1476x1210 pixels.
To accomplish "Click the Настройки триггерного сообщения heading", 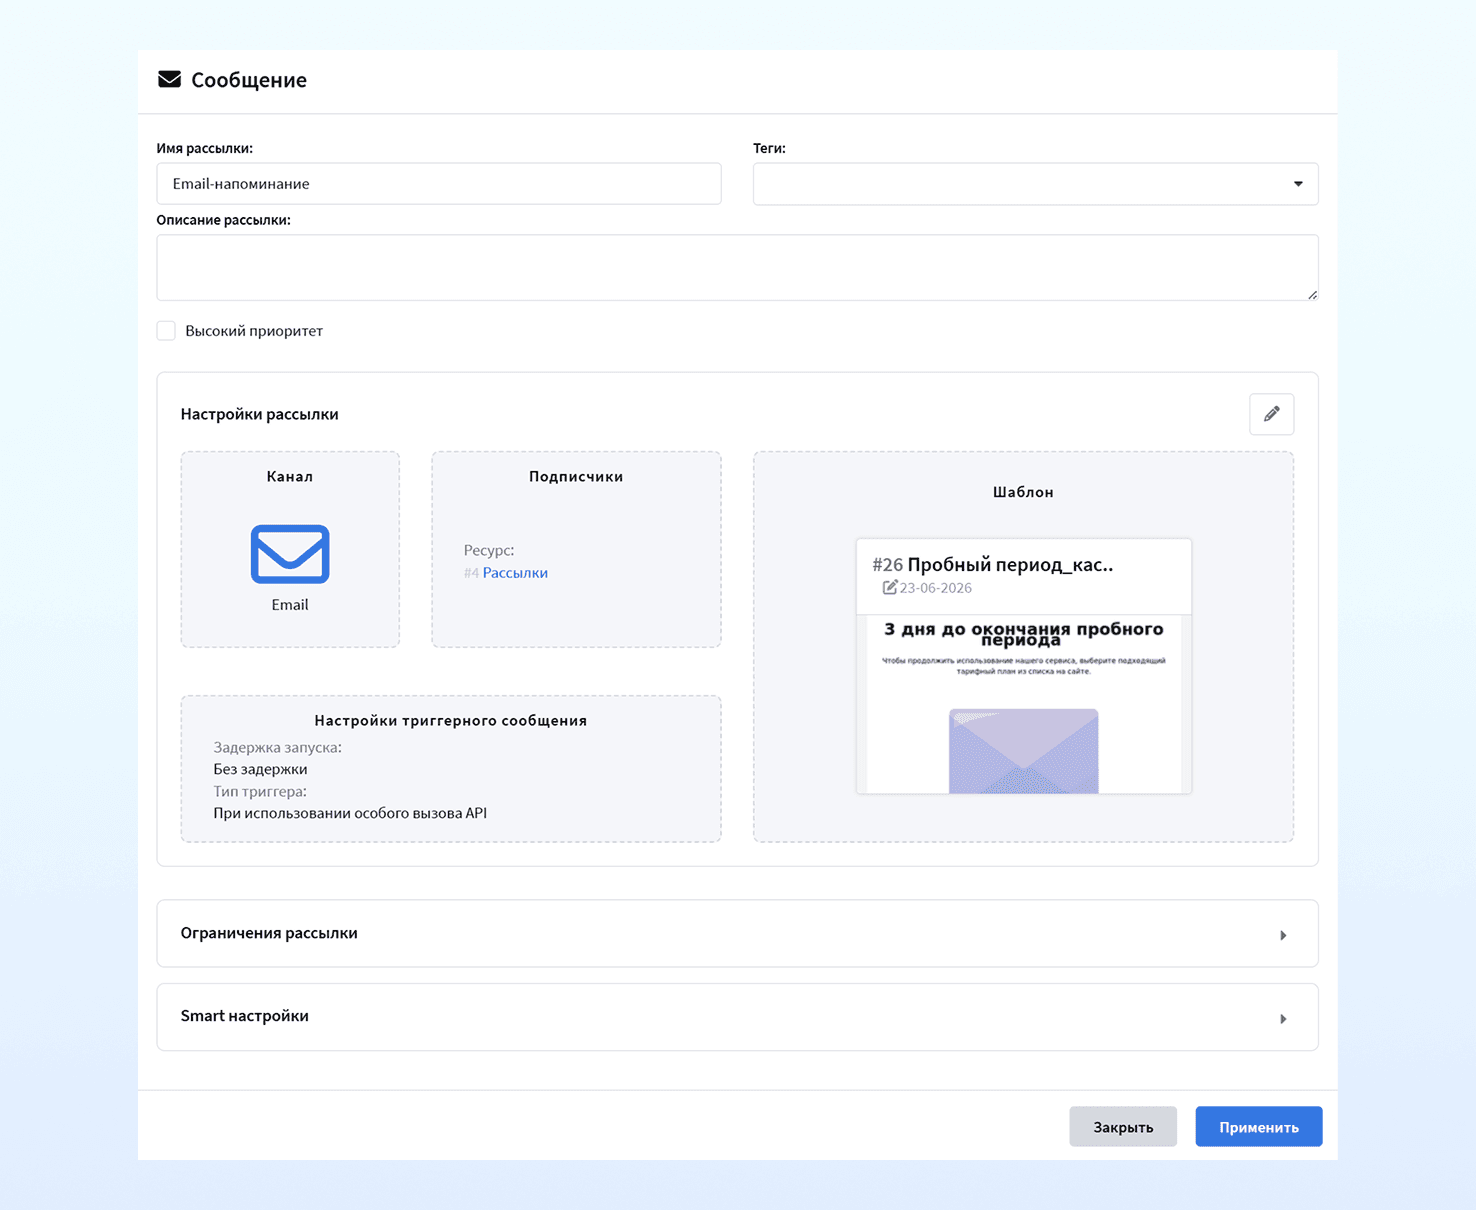I will [451, 720].
